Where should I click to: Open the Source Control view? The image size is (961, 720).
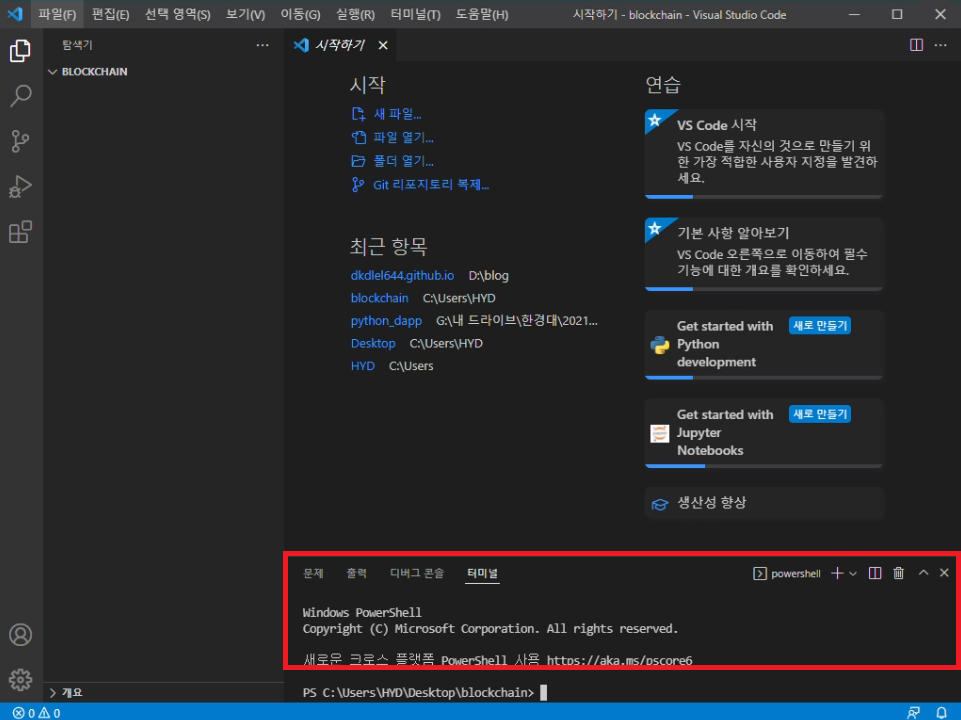click(20, 142)
